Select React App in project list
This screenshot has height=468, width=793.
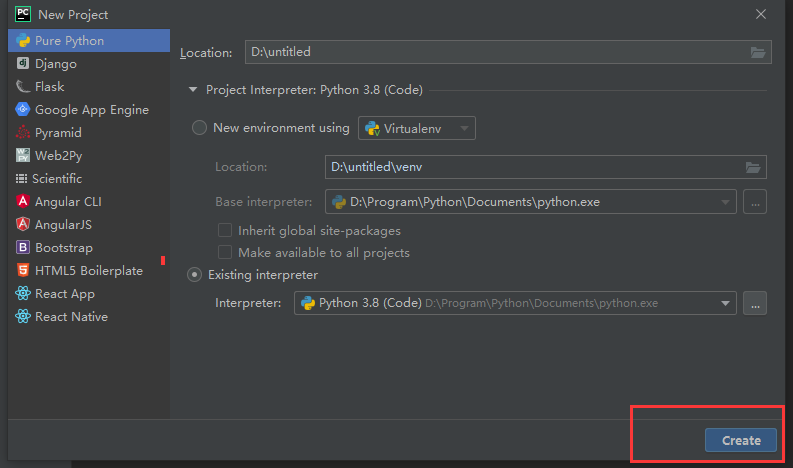coord(89,293)
